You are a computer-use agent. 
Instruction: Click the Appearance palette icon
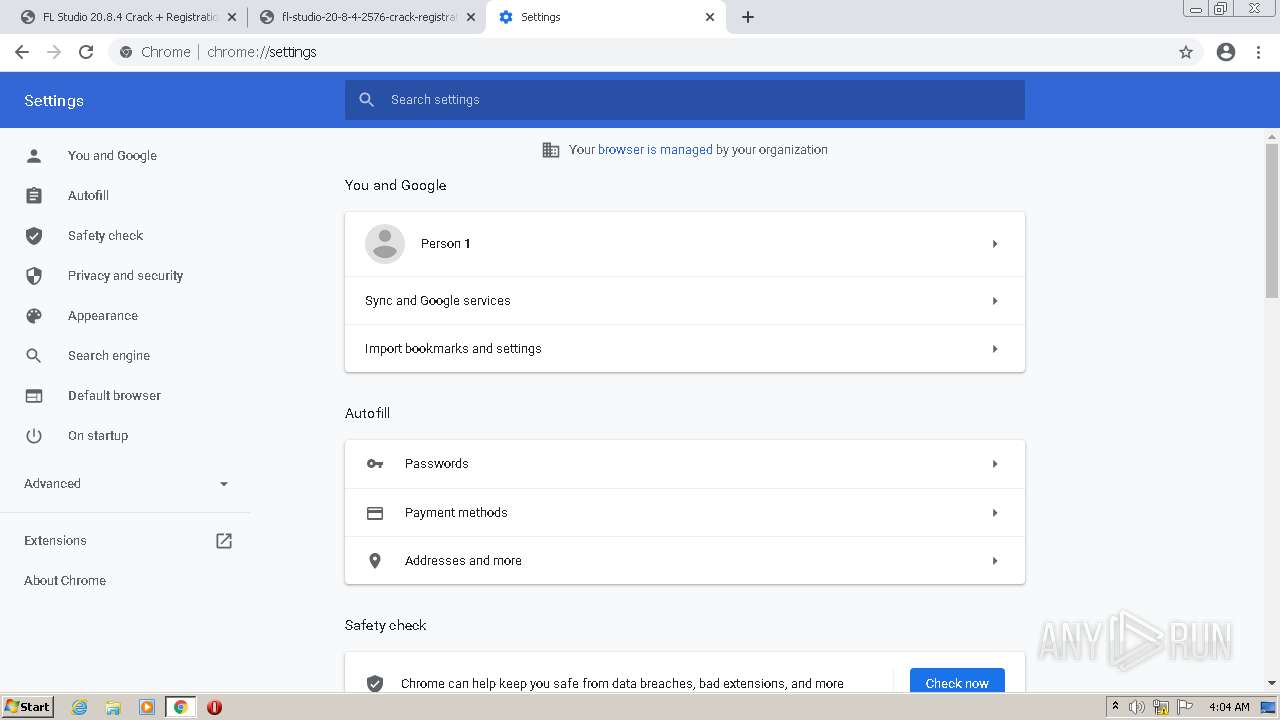pos(34,315)
